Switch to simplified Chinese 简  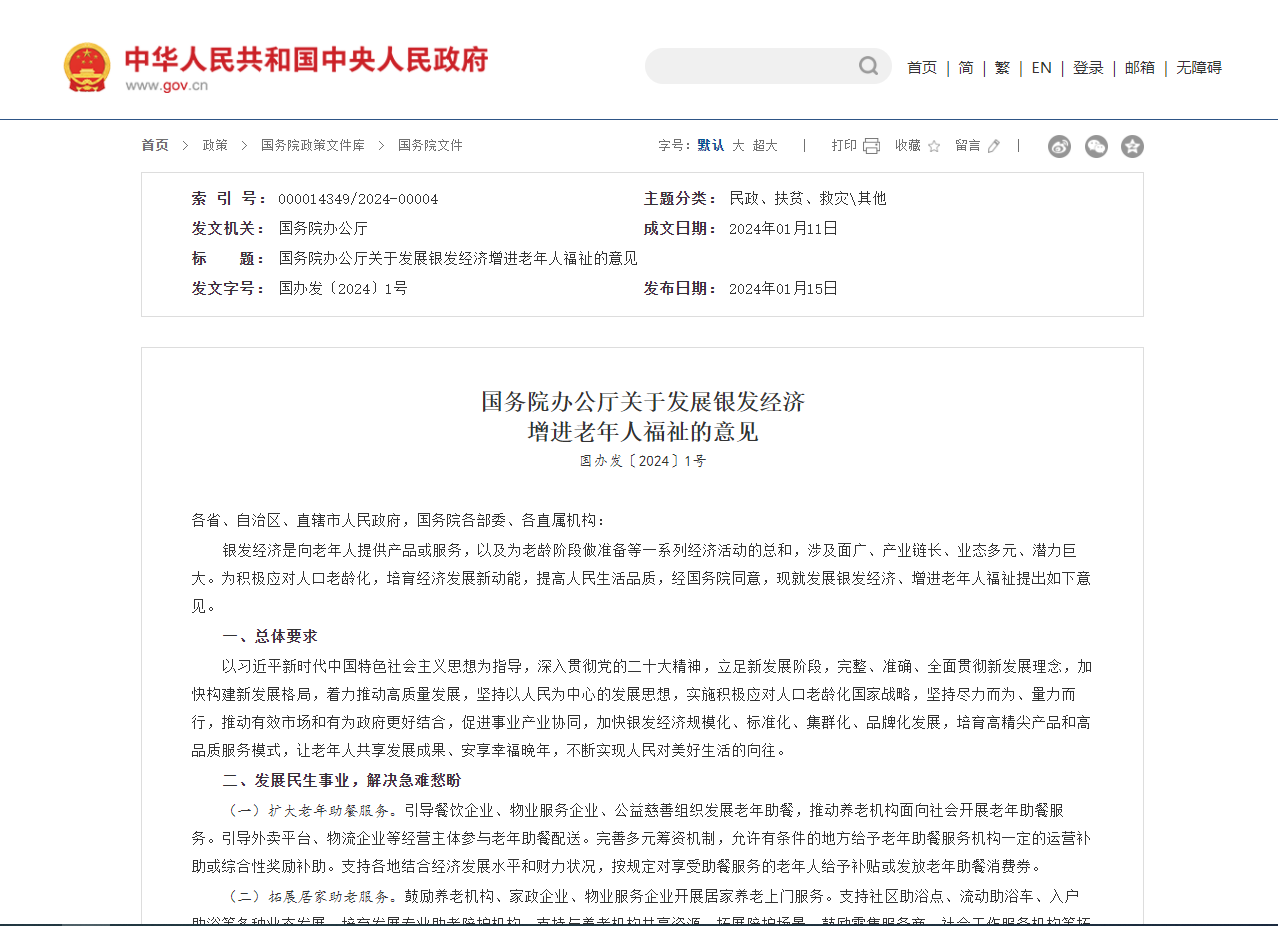(965, 68)
